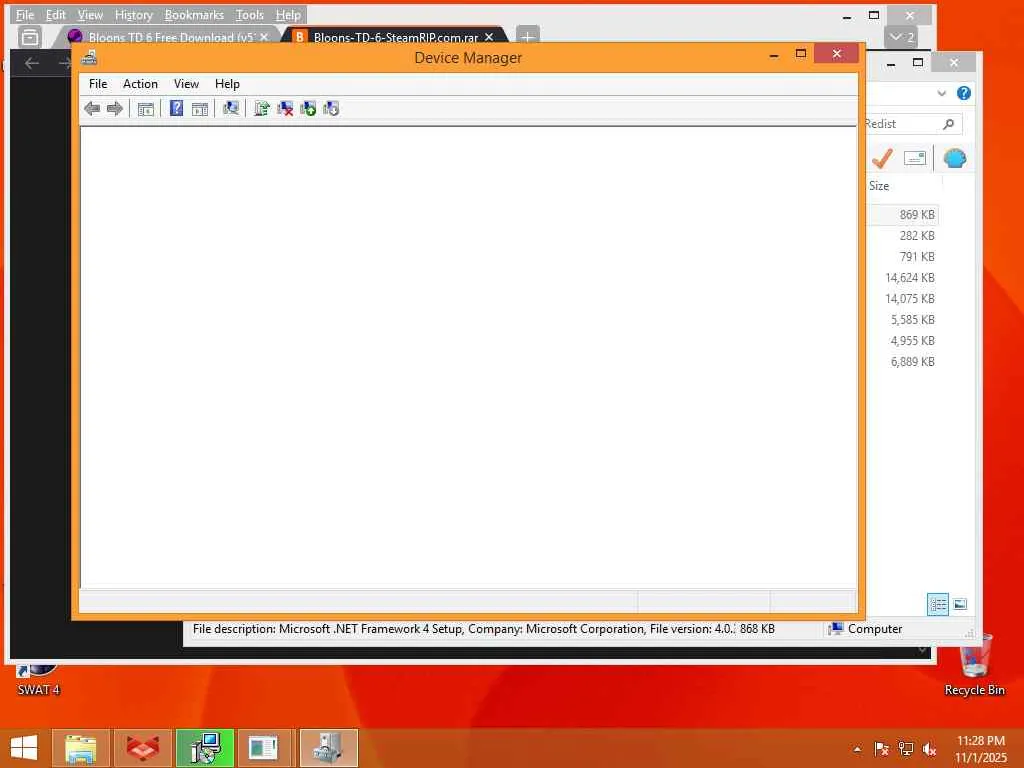
Task: Open the Action menu in Device Manager
Action: pyautogui.click(x=140, y=84)
